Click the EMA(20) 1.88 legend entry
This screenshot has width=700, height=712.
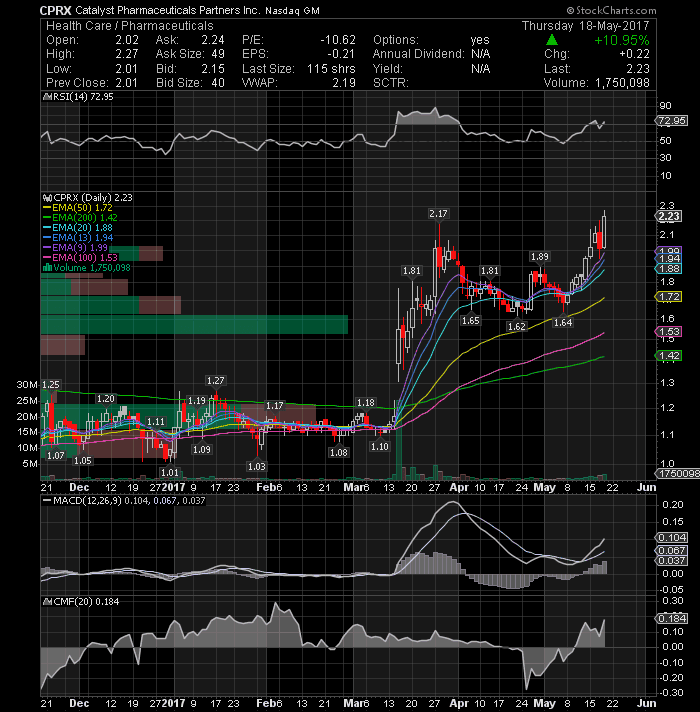[78, 227]
